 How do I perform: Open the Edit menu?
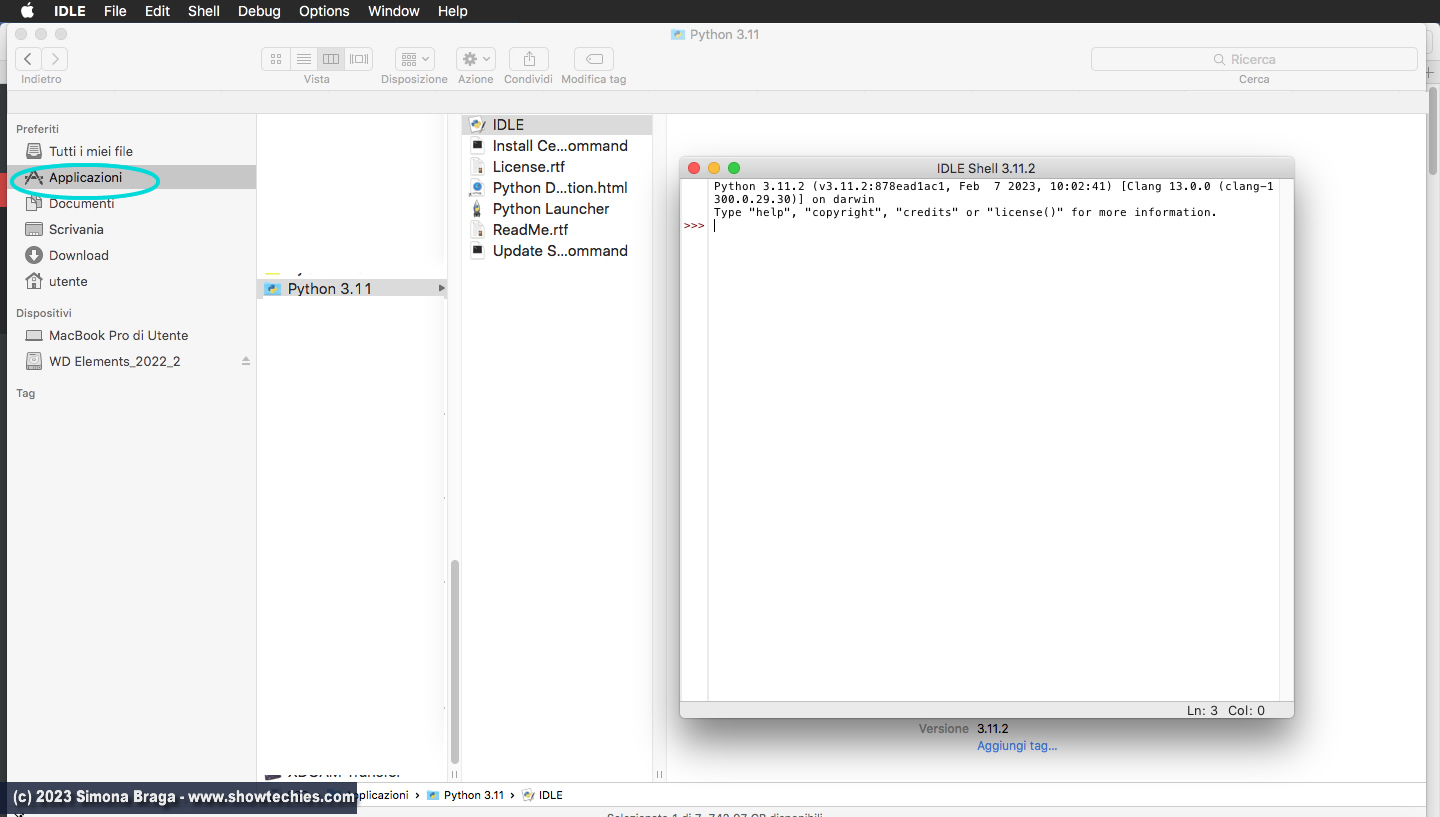[157, 11]
